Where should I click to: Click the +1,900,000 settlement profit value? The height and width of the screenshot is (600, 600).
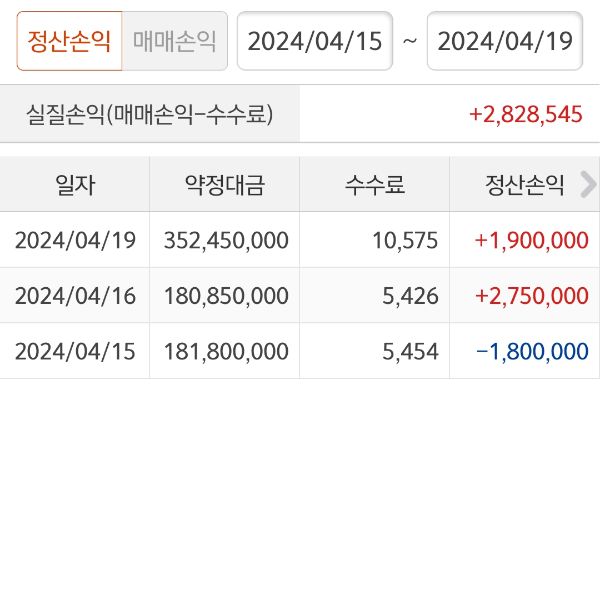pyautogui.click(x=531, y=240)
